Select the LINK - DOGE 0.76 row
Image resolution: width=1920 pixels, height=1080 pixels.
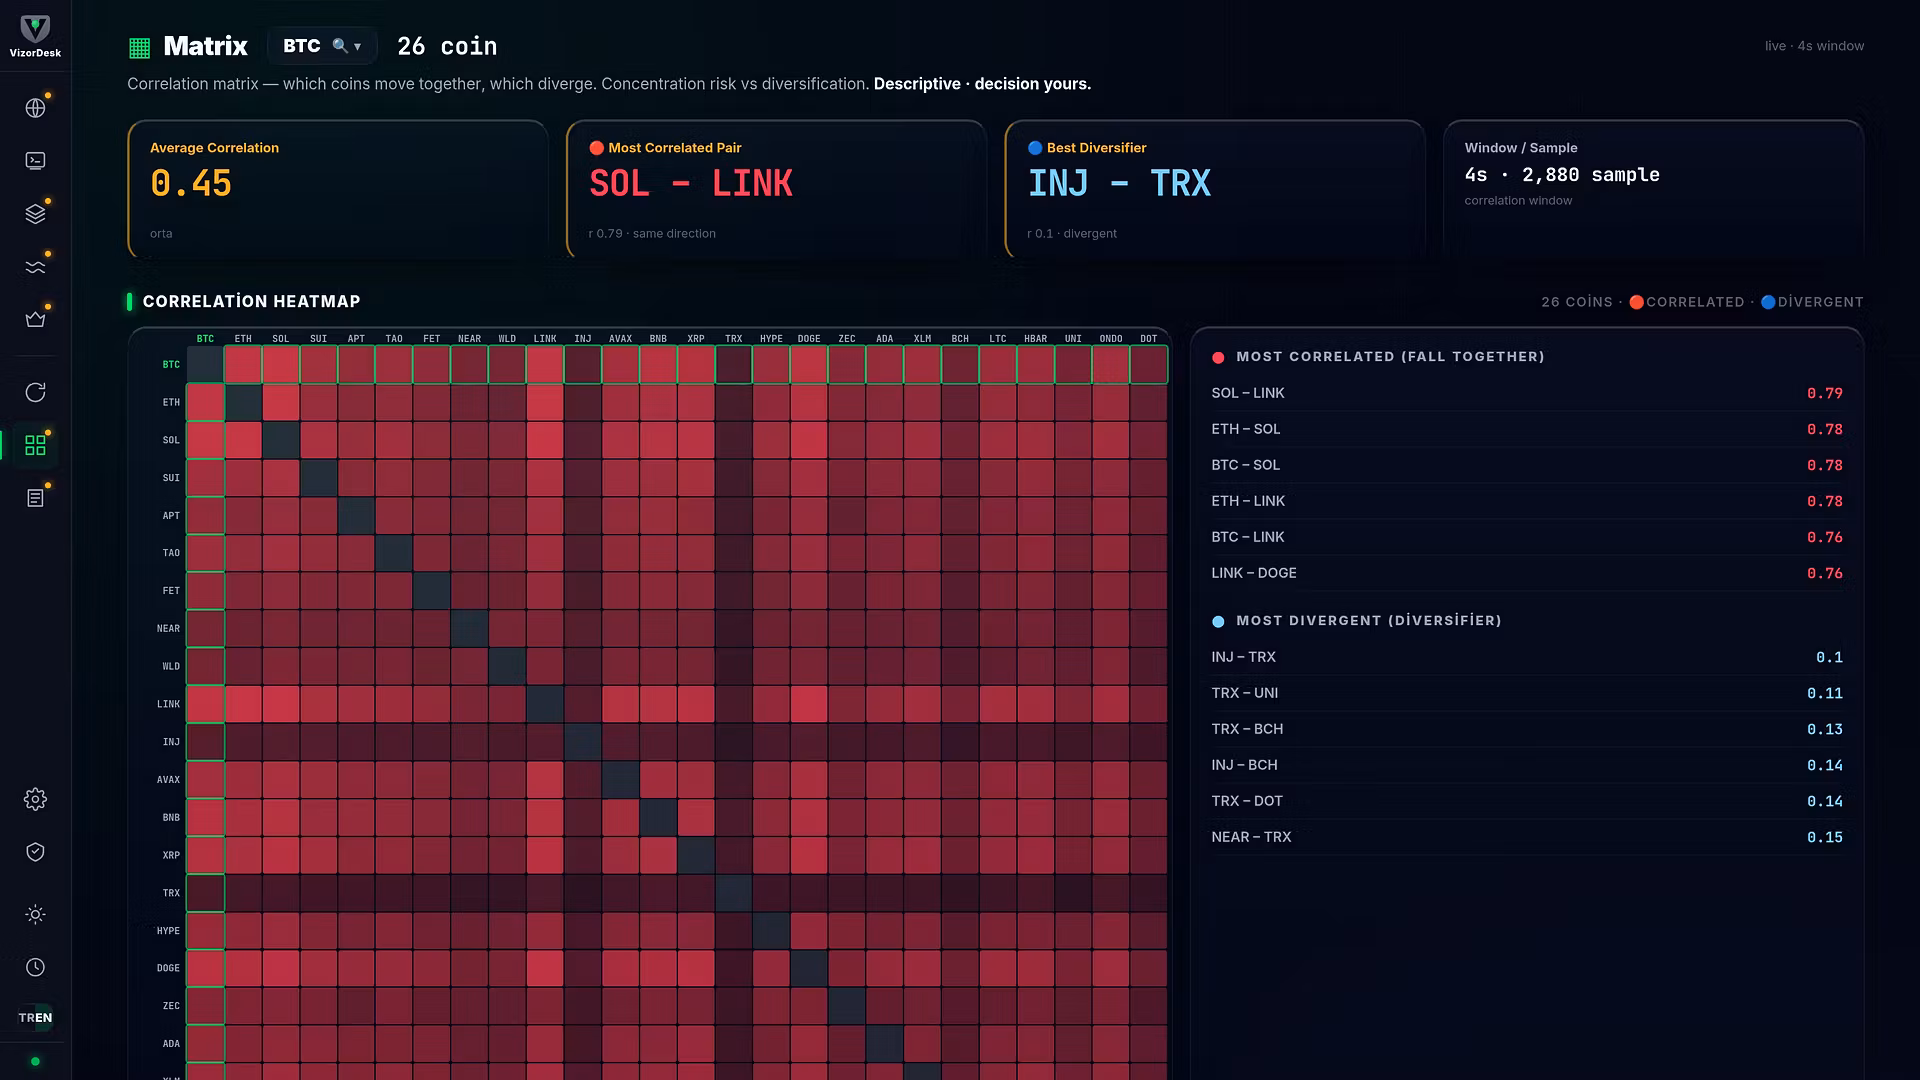tap(1527, 573)
